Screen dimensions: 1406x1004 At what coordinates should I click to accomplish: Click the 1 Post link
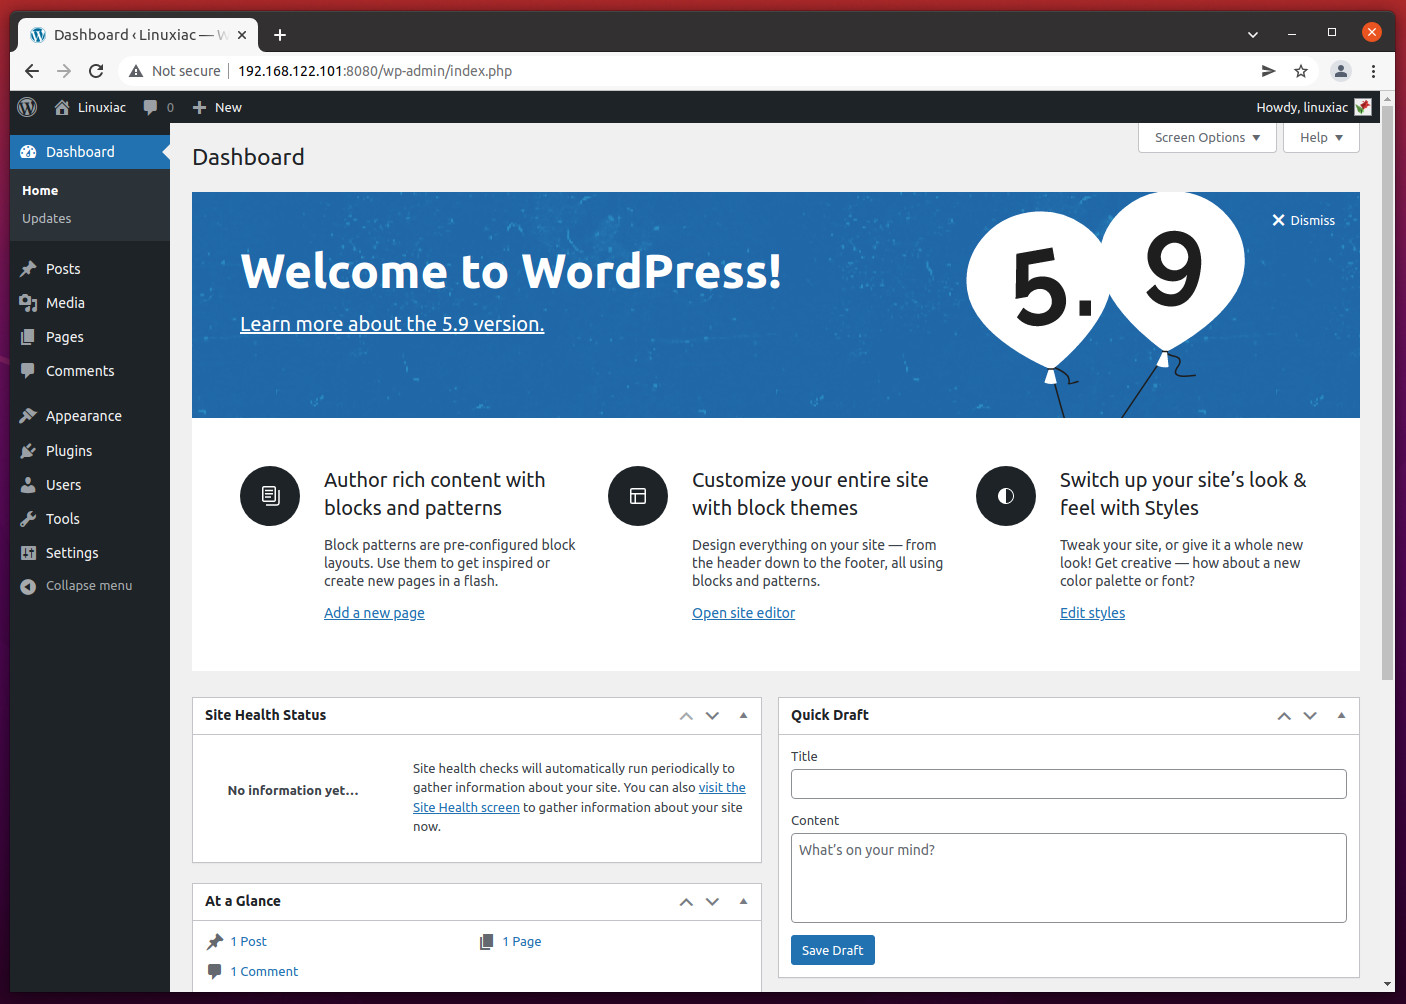coord(248,942)
